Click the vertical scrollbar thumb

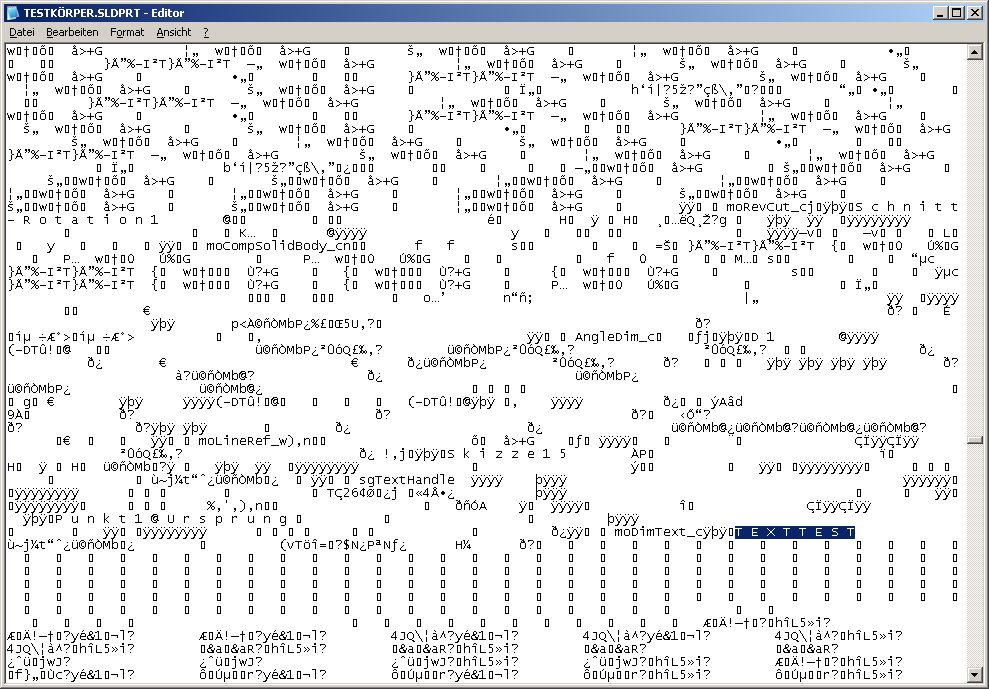point(974,440)
